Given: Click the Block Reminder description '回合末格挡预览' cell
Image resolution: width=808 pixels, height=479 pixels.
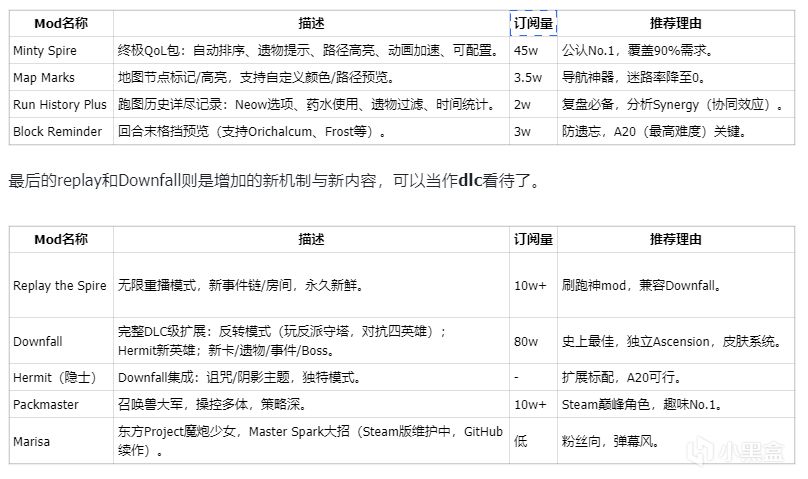Looking at the screenshot, I should coord(311,131).
